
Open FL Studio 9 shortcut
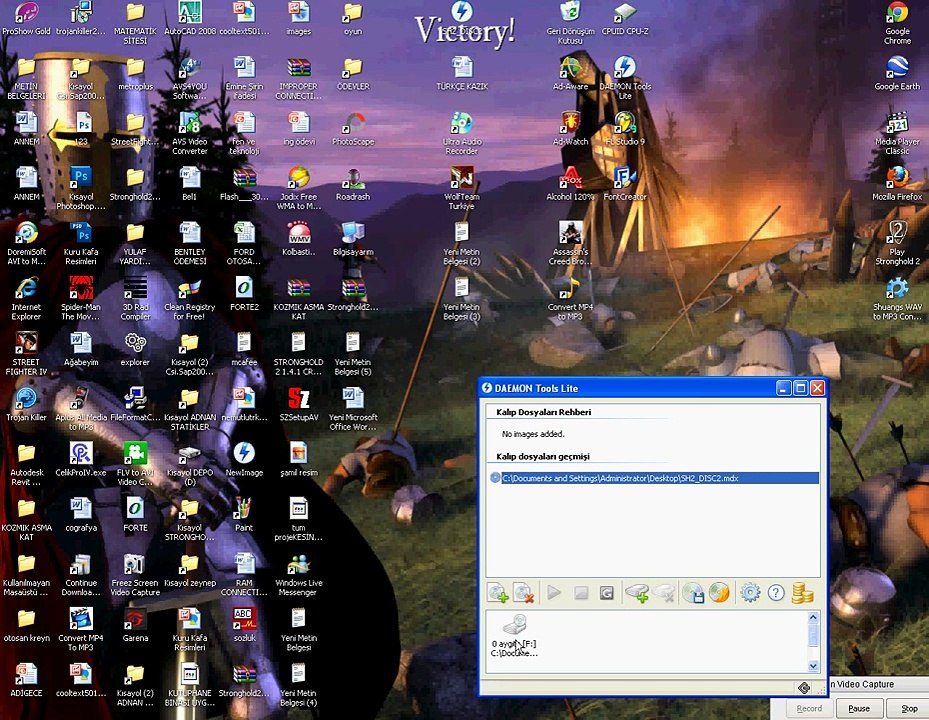click(x=625, y=129)
